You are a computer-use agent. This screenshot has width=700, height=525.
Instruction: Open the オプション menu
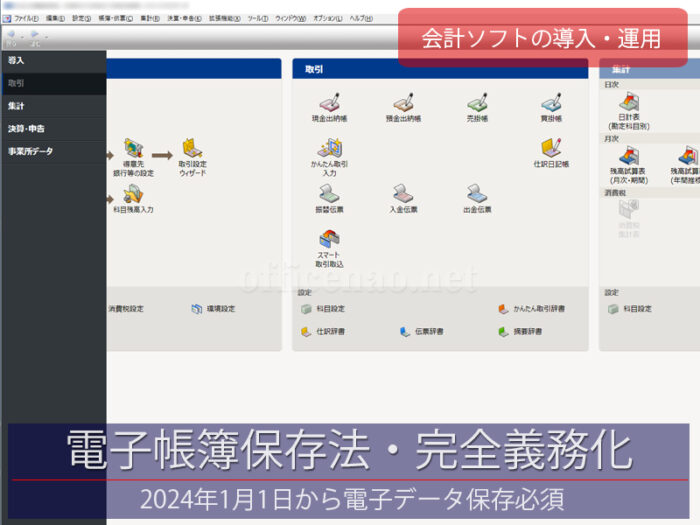[x=328, y=18]
